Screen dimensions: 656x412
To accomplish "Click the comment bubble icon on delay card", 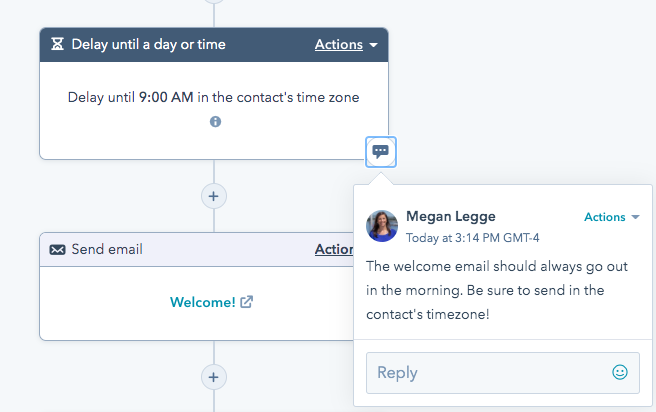I will pos(381,152).
